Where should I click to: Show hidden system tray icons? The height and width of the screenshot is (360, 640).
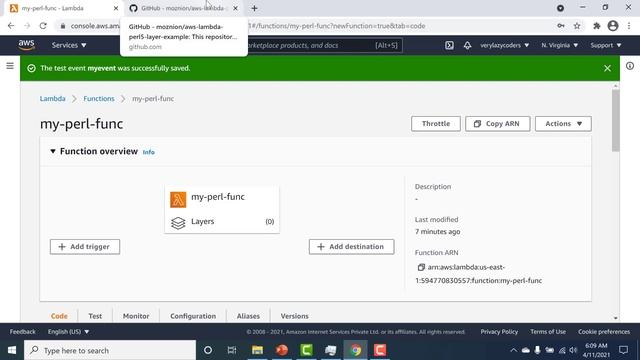coord(513,350)
